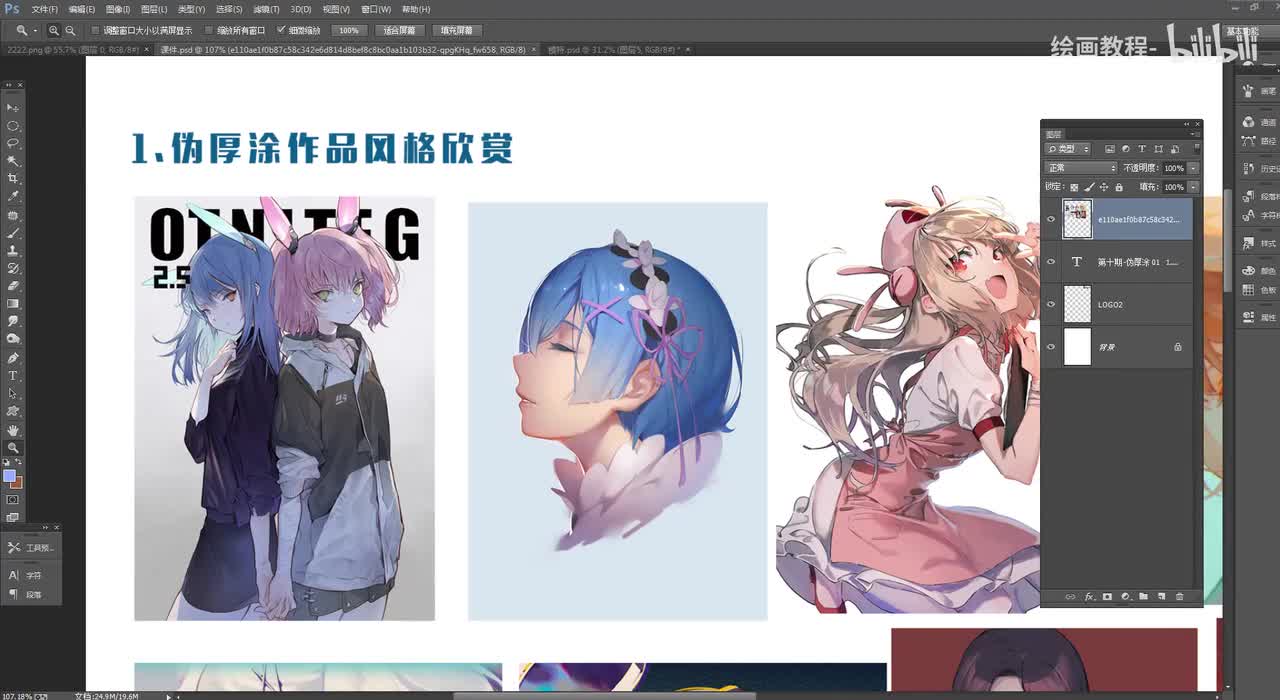Hide the 第十期-伪厚涂 text layer
1280x700 pixels.
pos(1051,262)
